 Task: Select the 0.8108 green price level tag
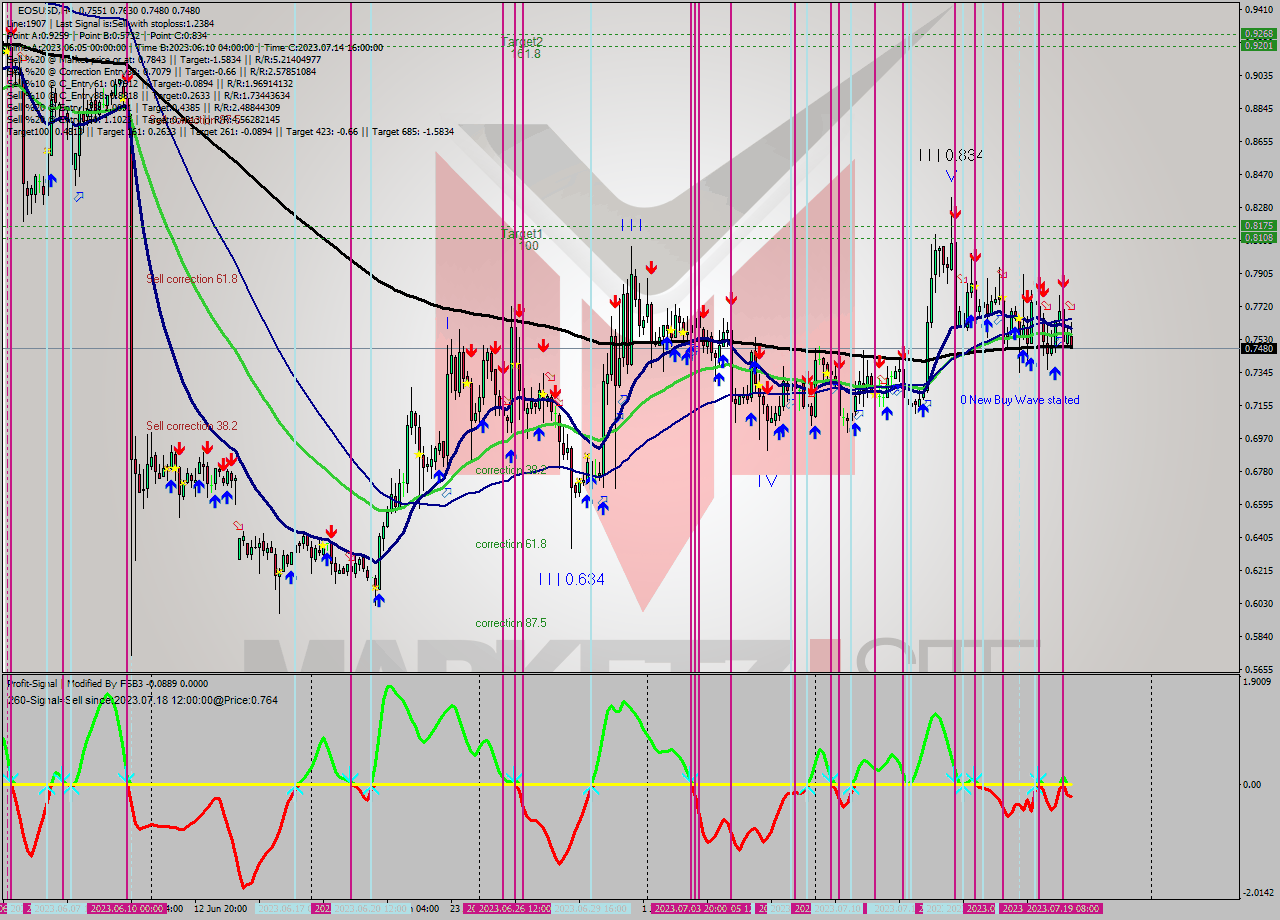[1258, 238]
